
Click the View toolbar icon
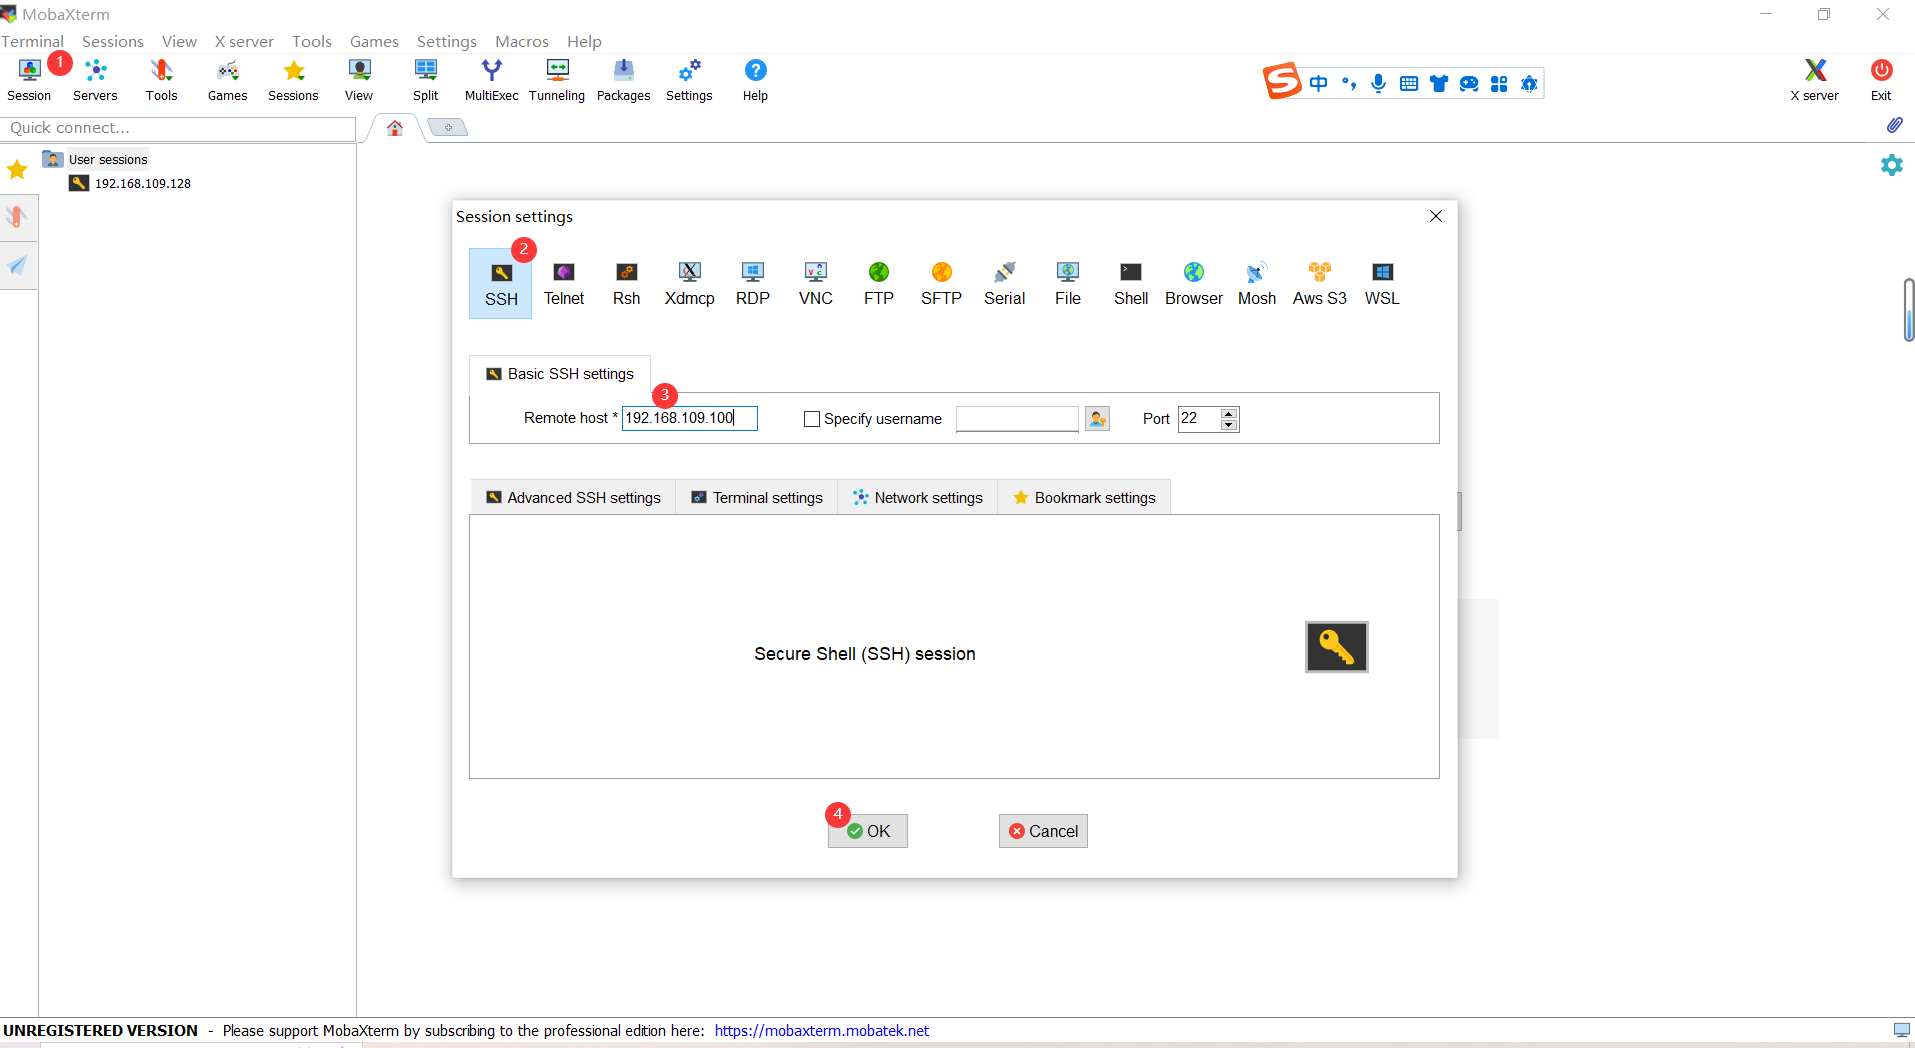coord(359,79)
